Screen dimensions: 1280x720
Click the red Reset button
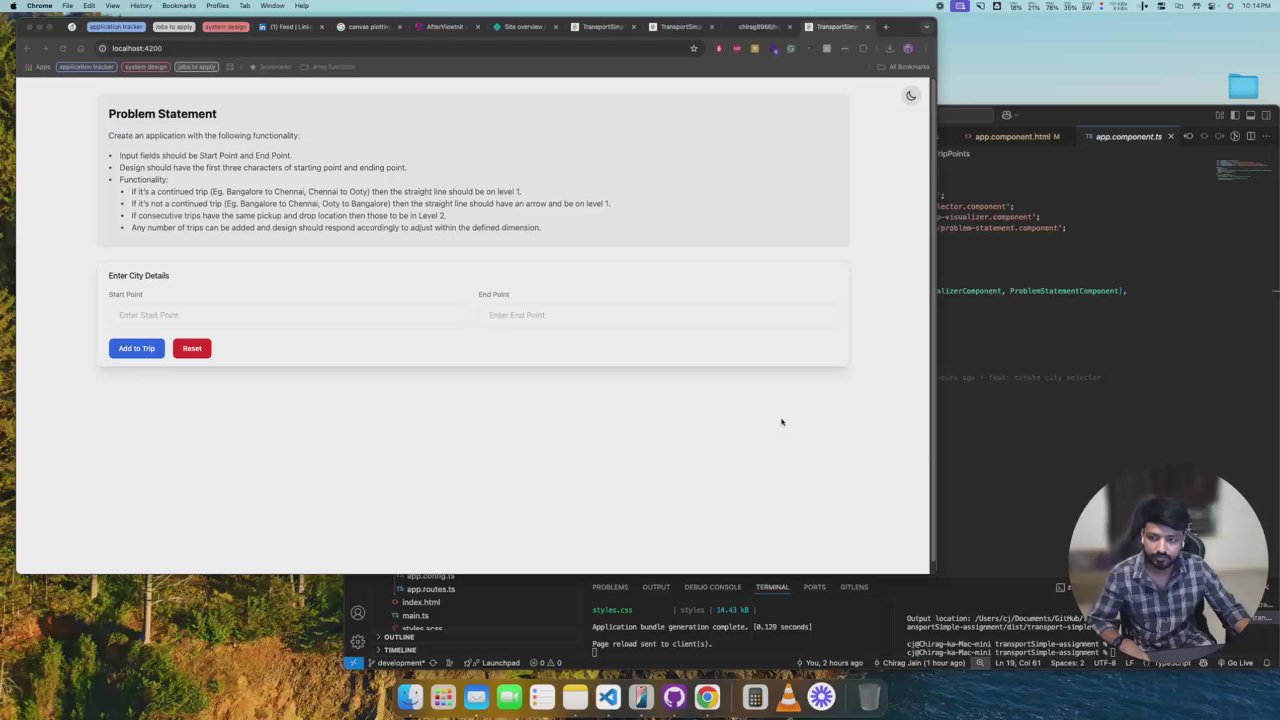pyautogui.click(x=192, y=348)
